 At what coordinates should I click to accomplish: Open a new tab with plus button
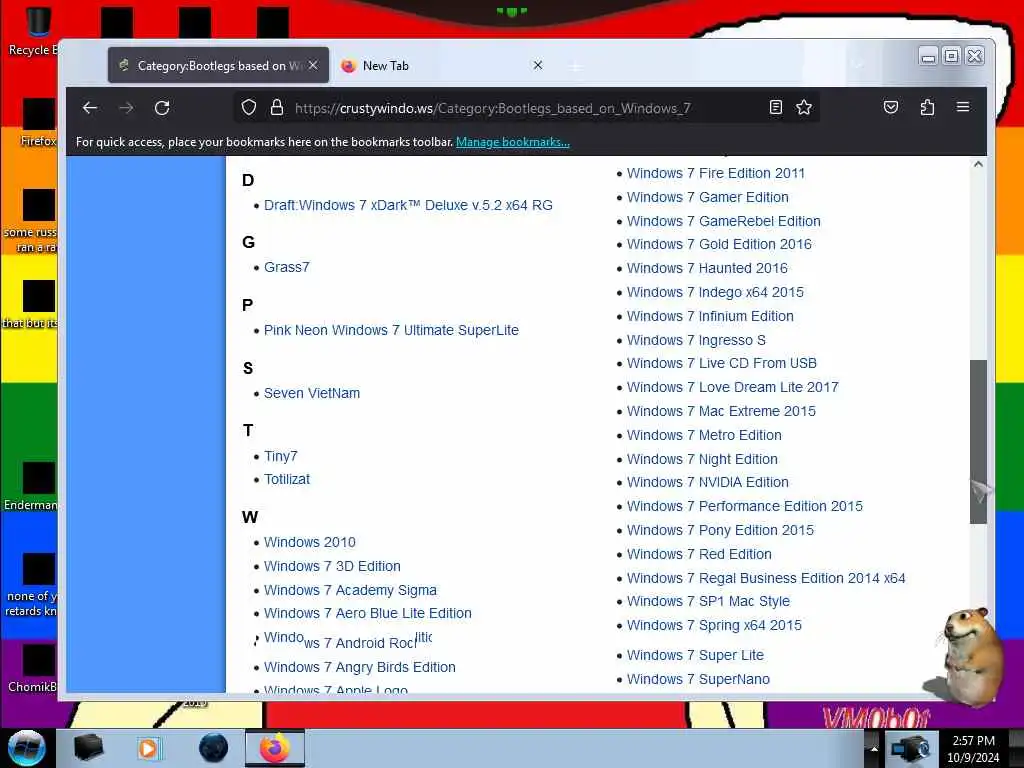[575, 66]
